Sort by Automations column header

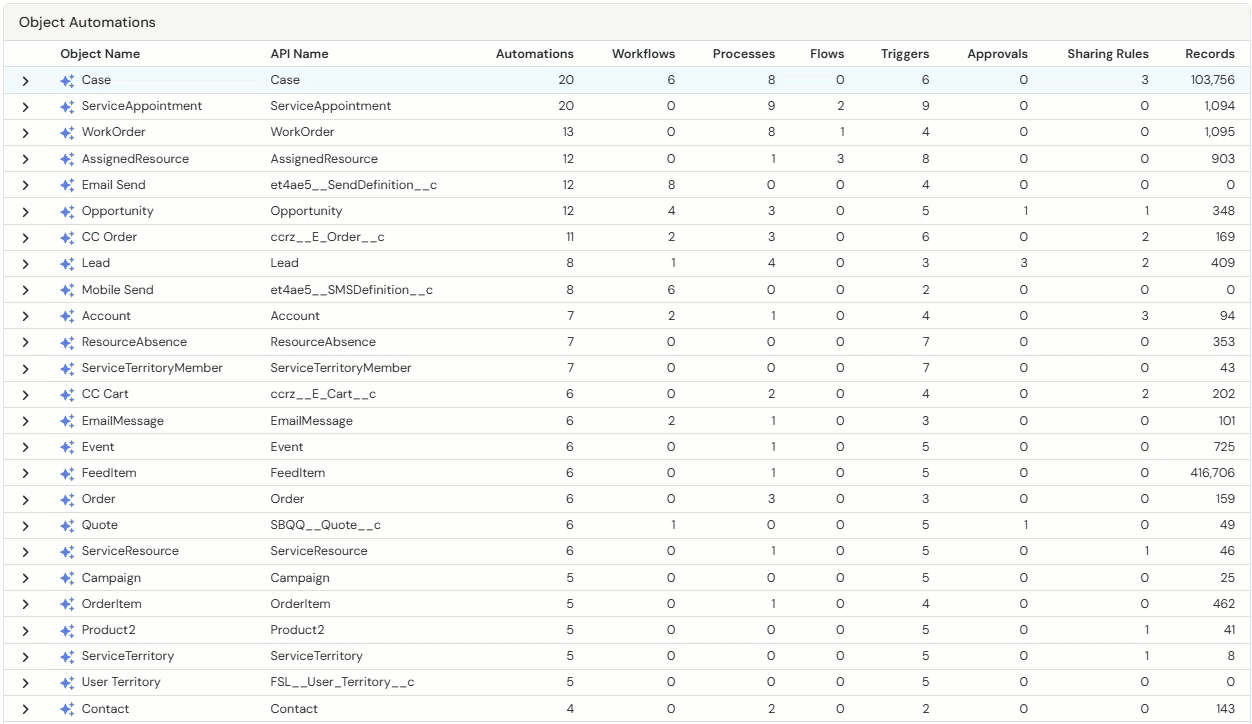point(535,54)
